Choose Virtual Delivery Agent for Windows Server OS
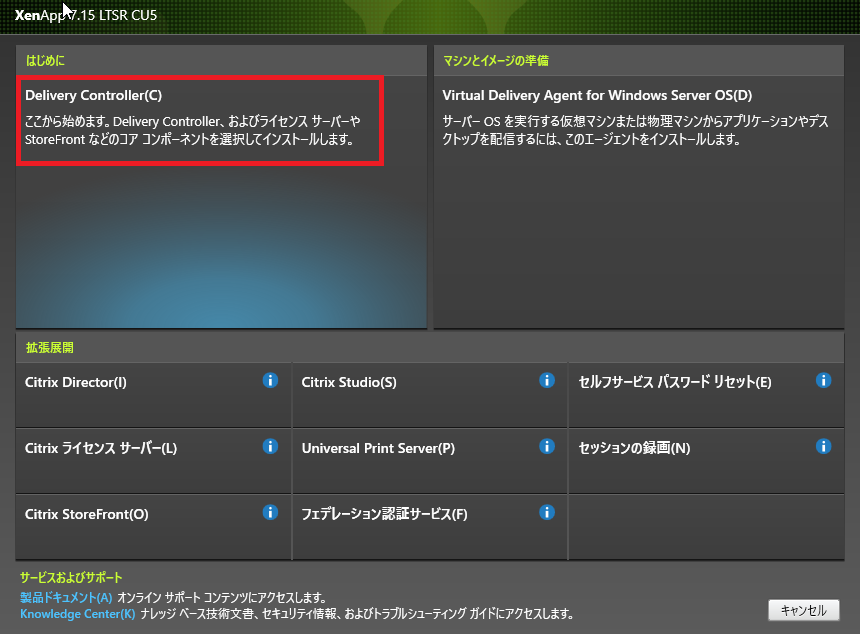Screen dimensions: 860x634 [x=597, y=96]
